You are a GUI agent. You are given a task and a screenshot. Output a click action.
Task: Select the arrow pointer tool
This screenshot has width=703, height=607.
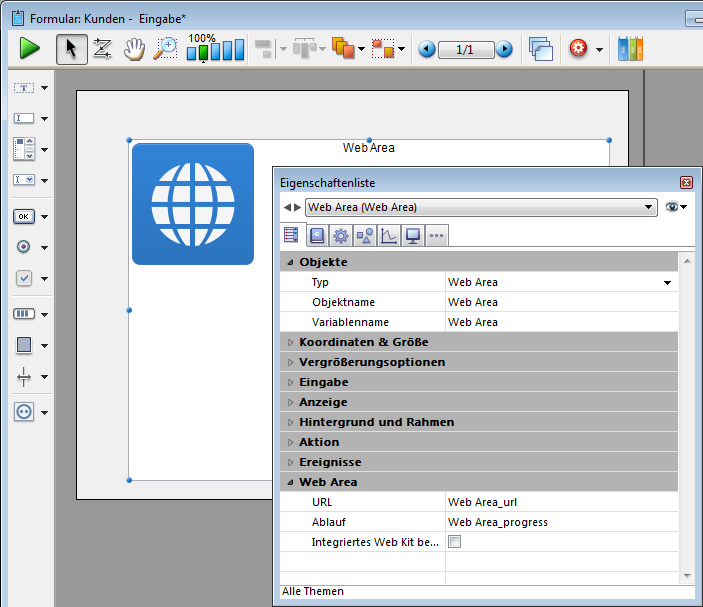coord(71,48)
